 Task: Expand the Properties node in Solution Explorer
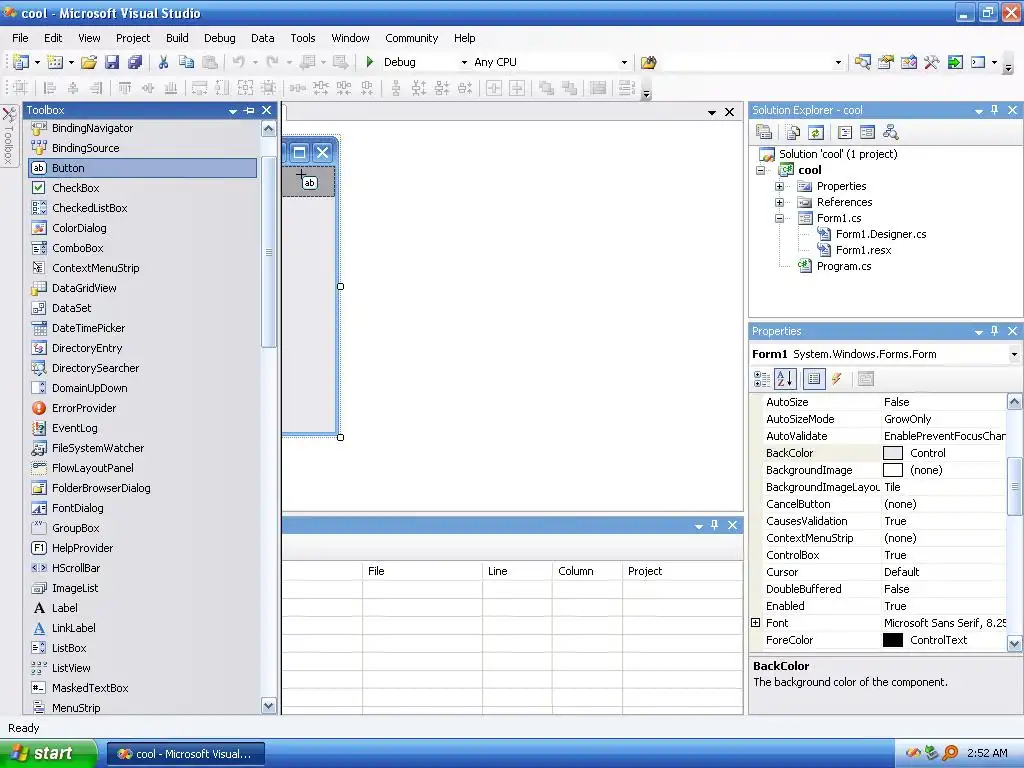(779, 186)
